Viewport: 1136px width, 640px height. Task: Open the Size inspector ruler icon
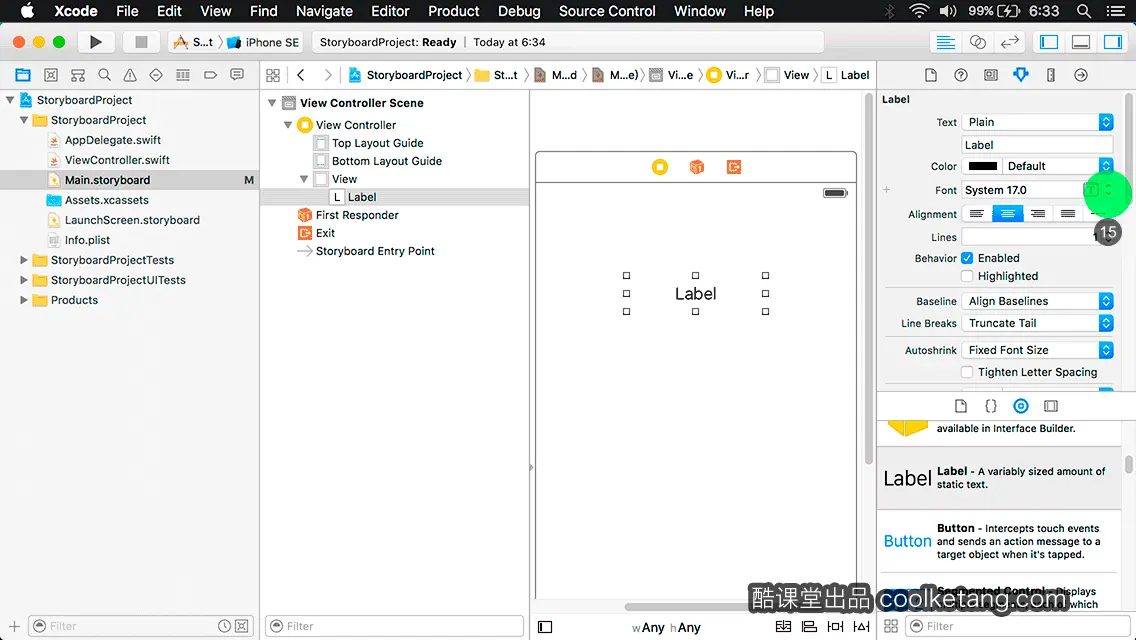click(x=1051, y=75)
